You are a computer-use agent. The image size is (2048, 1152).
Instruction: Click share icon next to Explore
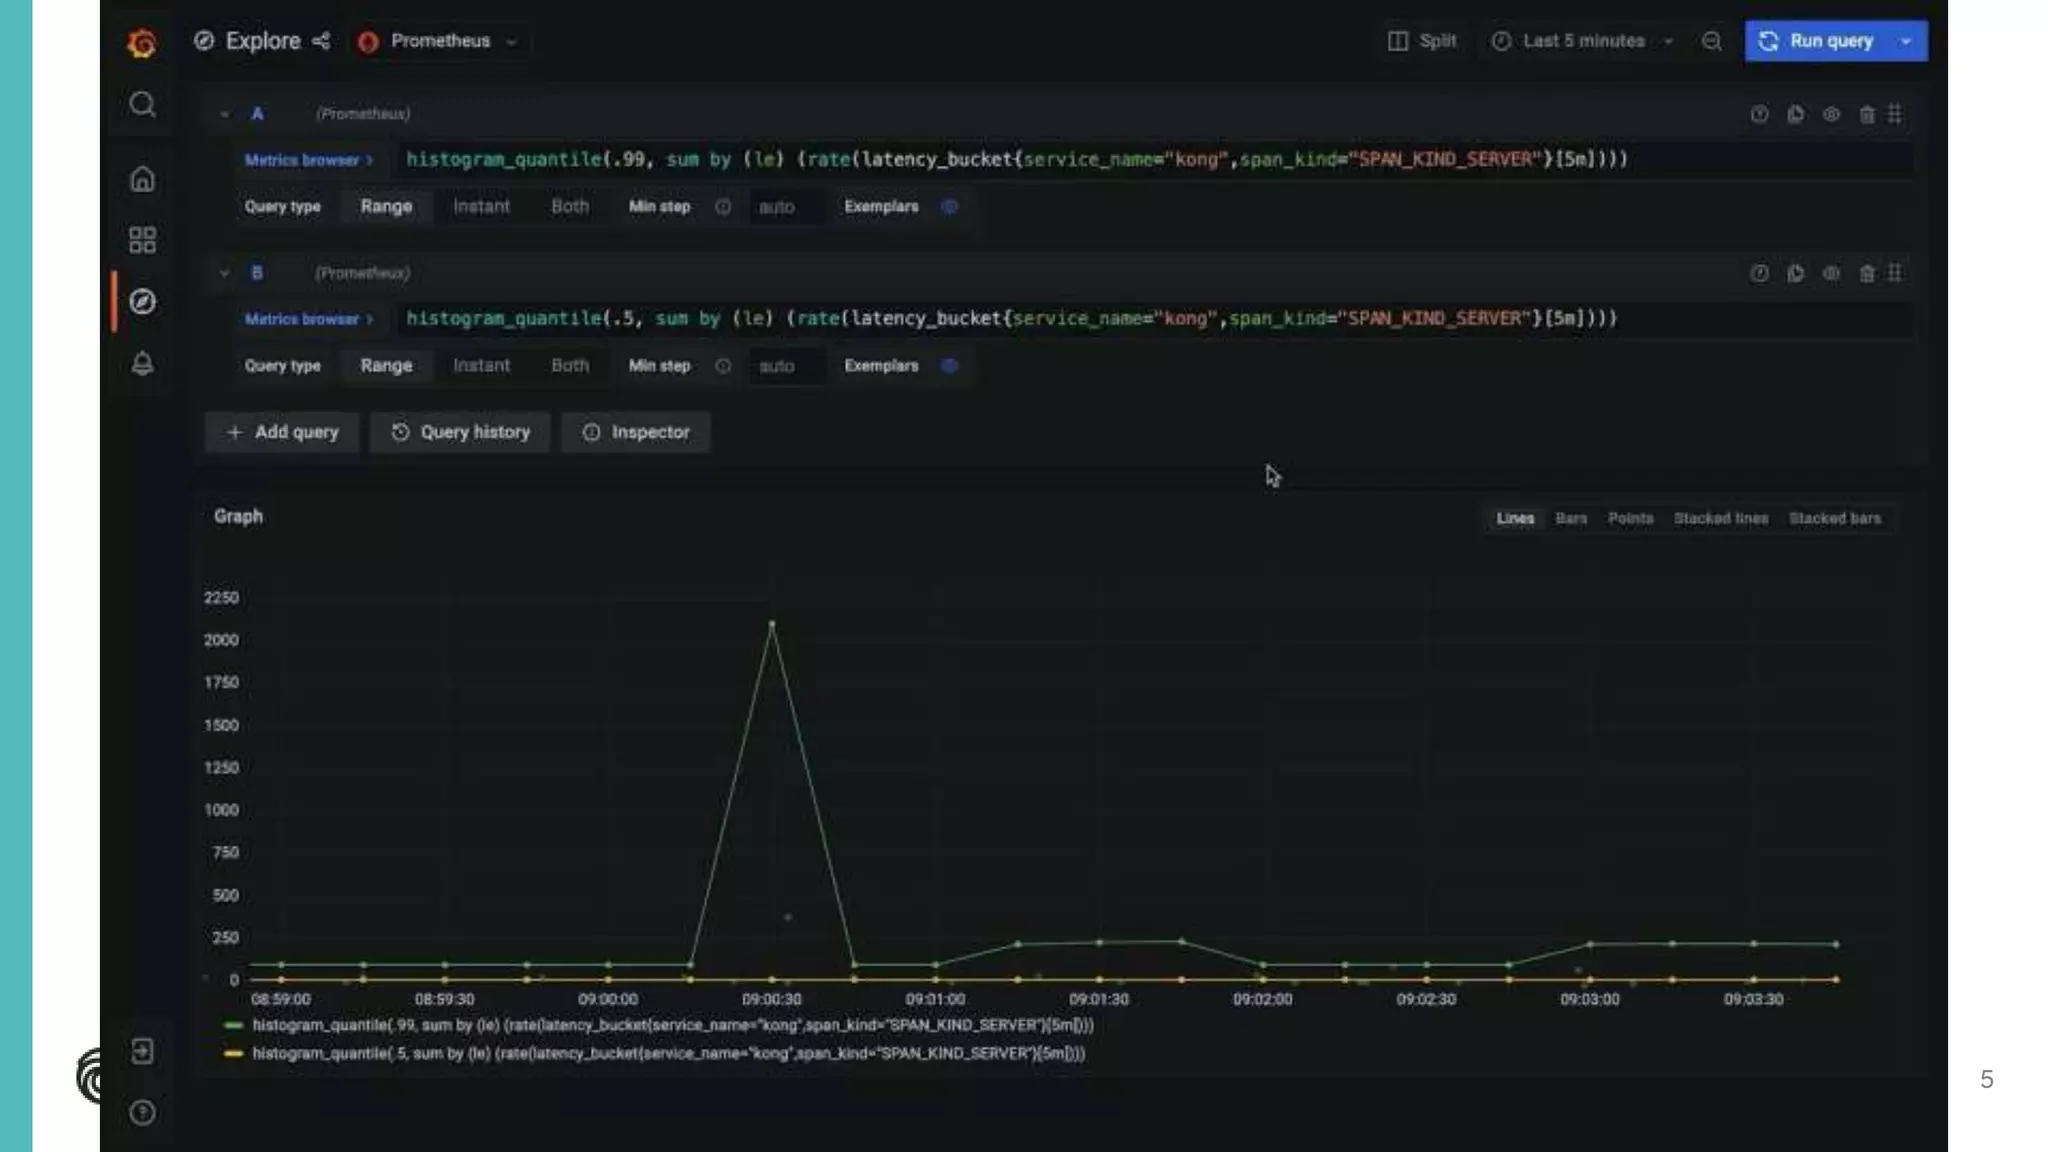(321, 41)
